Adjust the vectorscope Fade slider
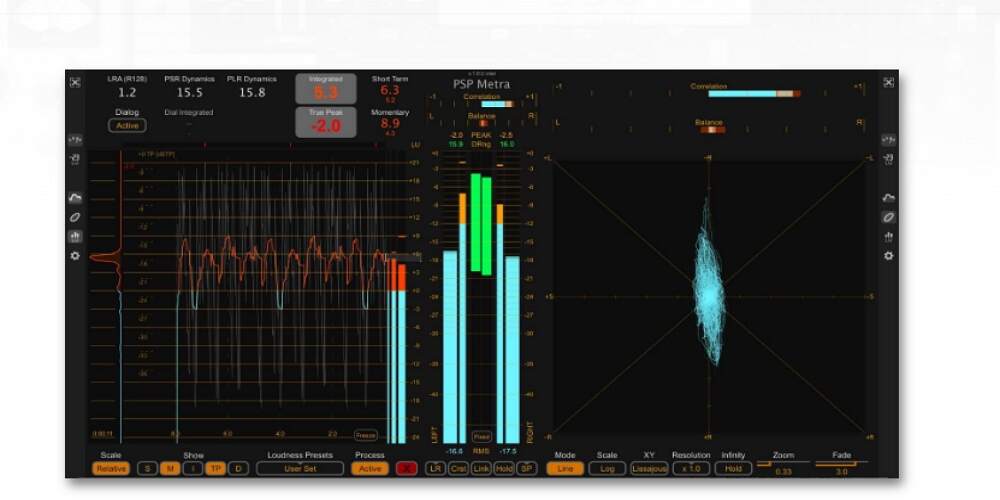1000x500 pixels. tap(842, 464)
